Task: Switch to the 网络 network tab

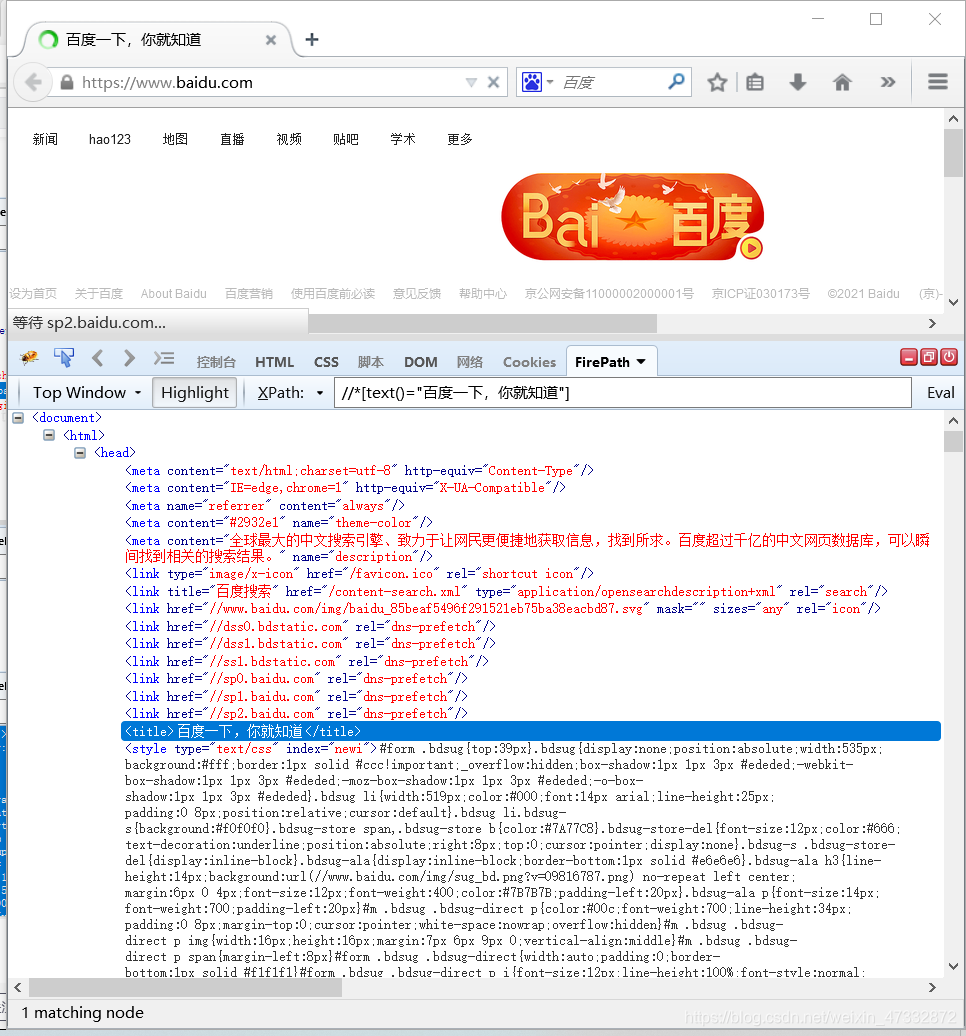Action: pos(470,362)
